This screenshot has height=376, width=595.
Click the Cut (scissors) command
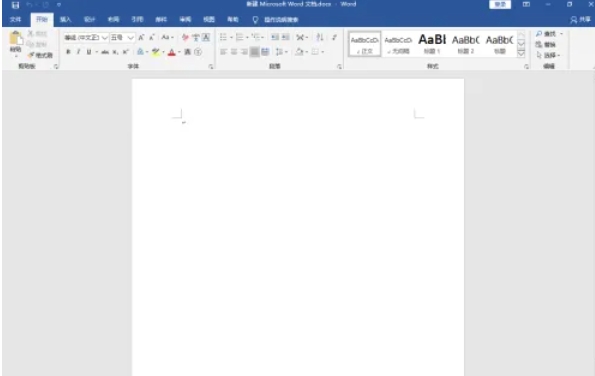[x=37, y=34]
